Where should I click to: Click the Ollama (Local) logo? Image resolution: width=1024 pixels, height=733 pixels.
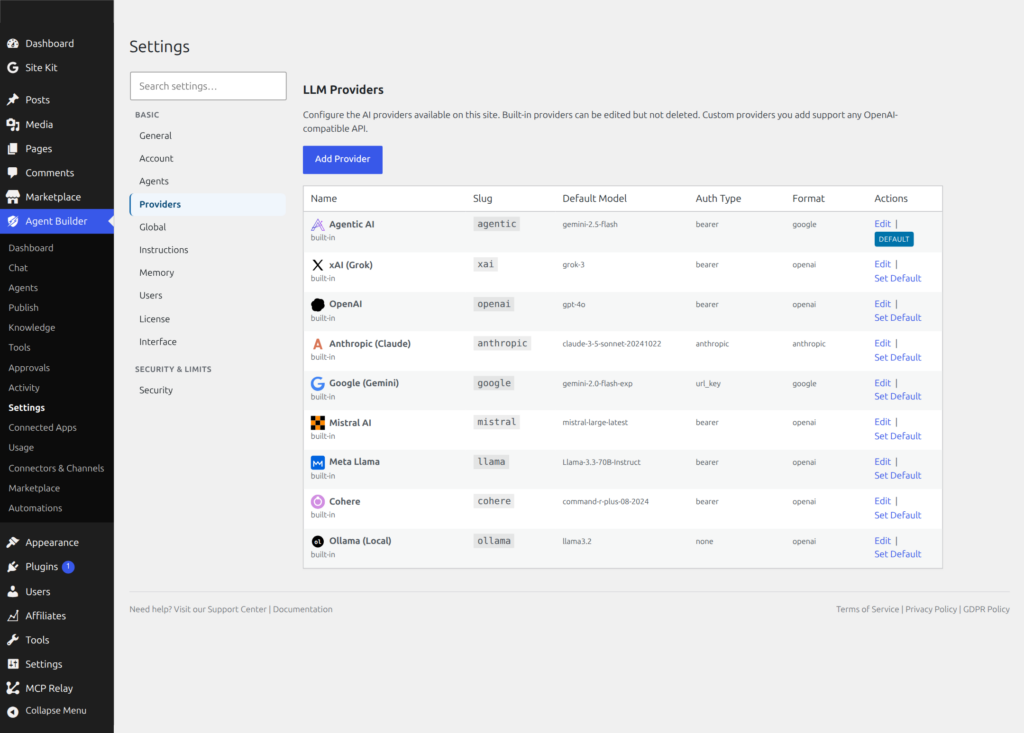click(x=317, y=542)
